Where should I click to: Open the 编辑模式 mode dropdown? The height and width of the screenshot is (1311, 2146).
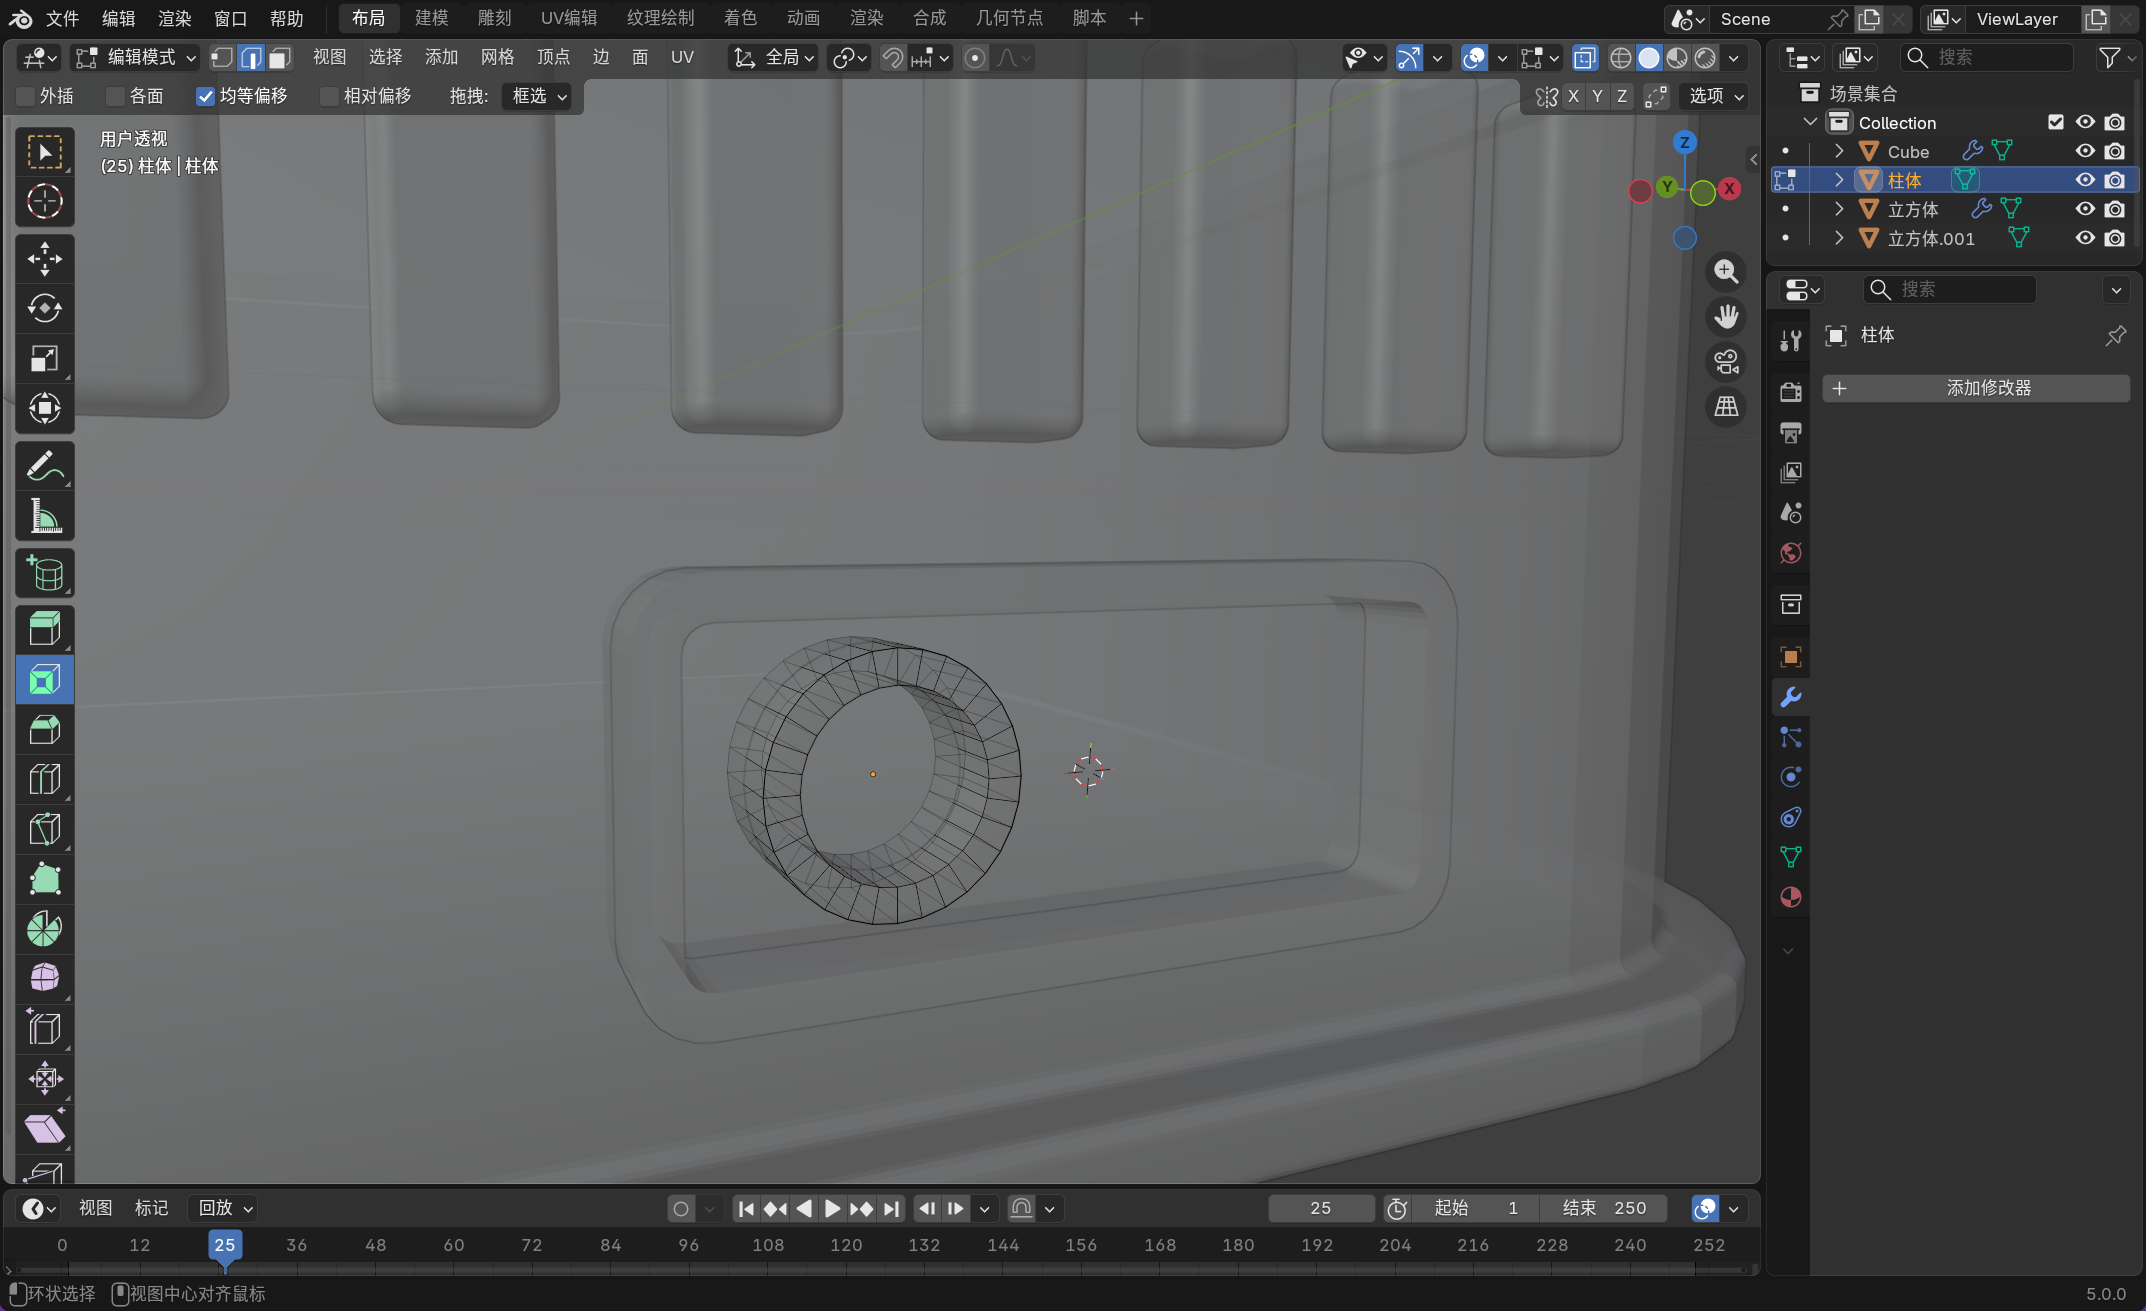[136, 58]
